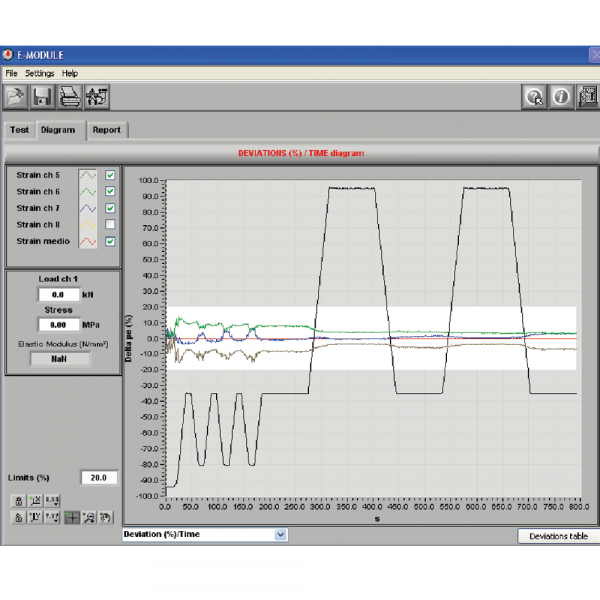This screenshot has height=600, width=600.
Task: Click the Open file toolbar icon
Action: 16,97
